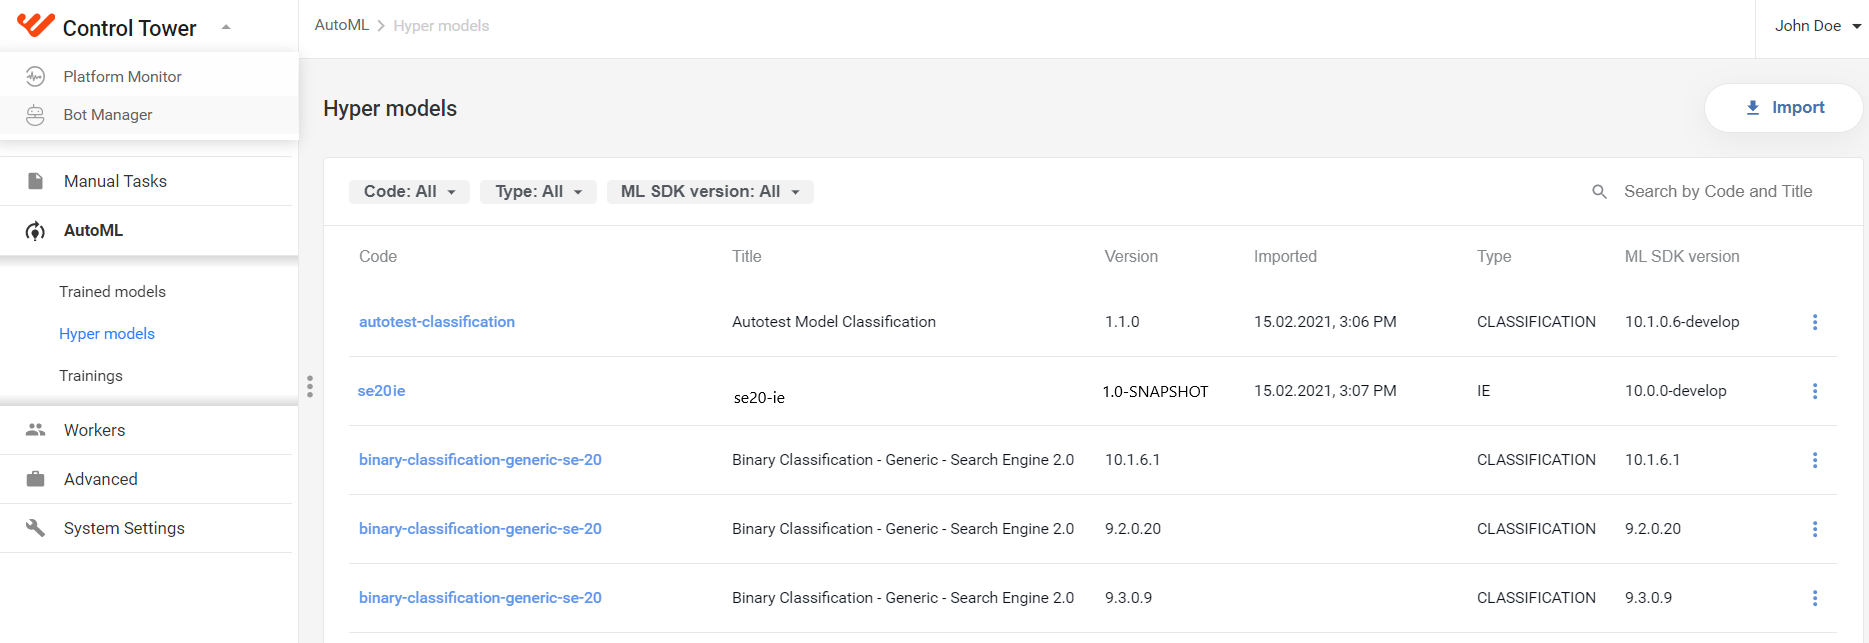Select Hyper models submenu item
1869x643 pixels.
107,334
